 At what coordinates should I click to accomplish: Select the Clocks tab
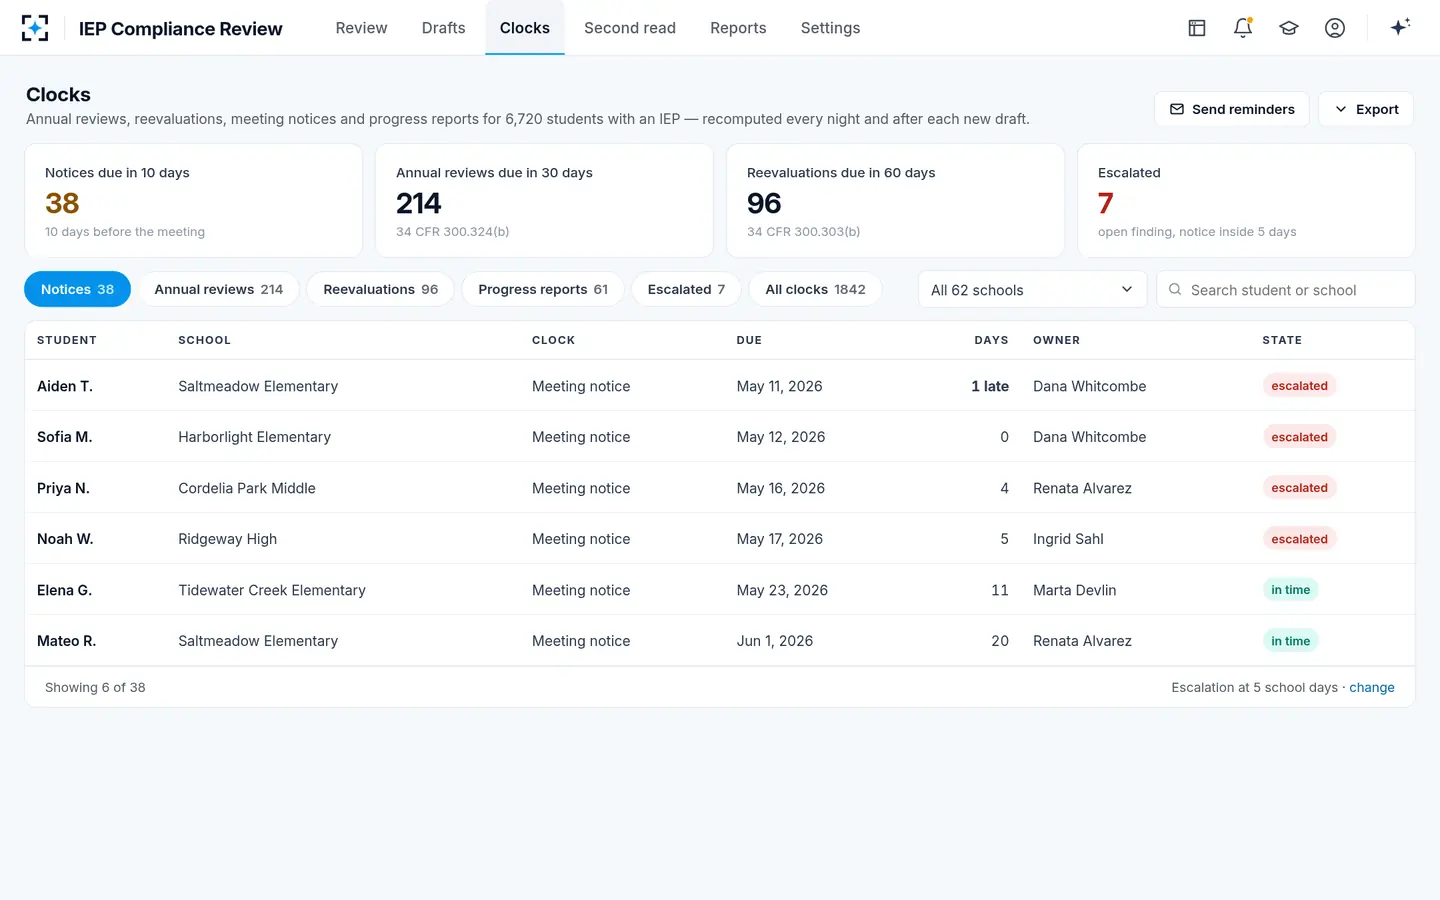(x=525, y=28)
